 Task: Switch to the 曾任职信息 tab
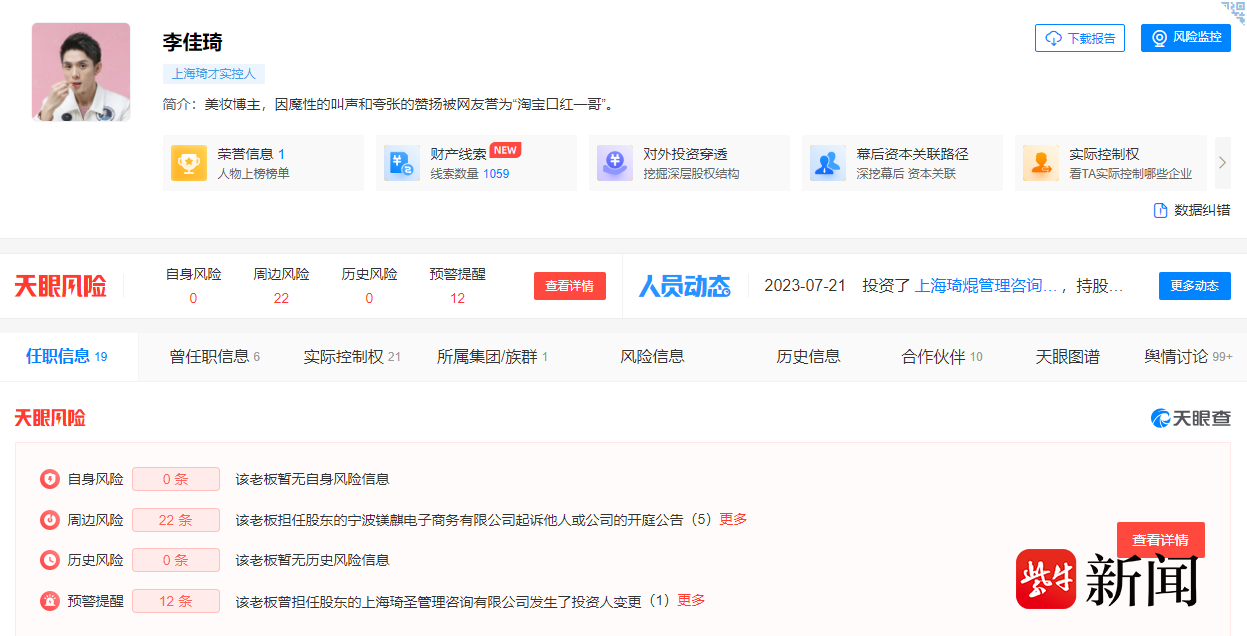(215, 357)
